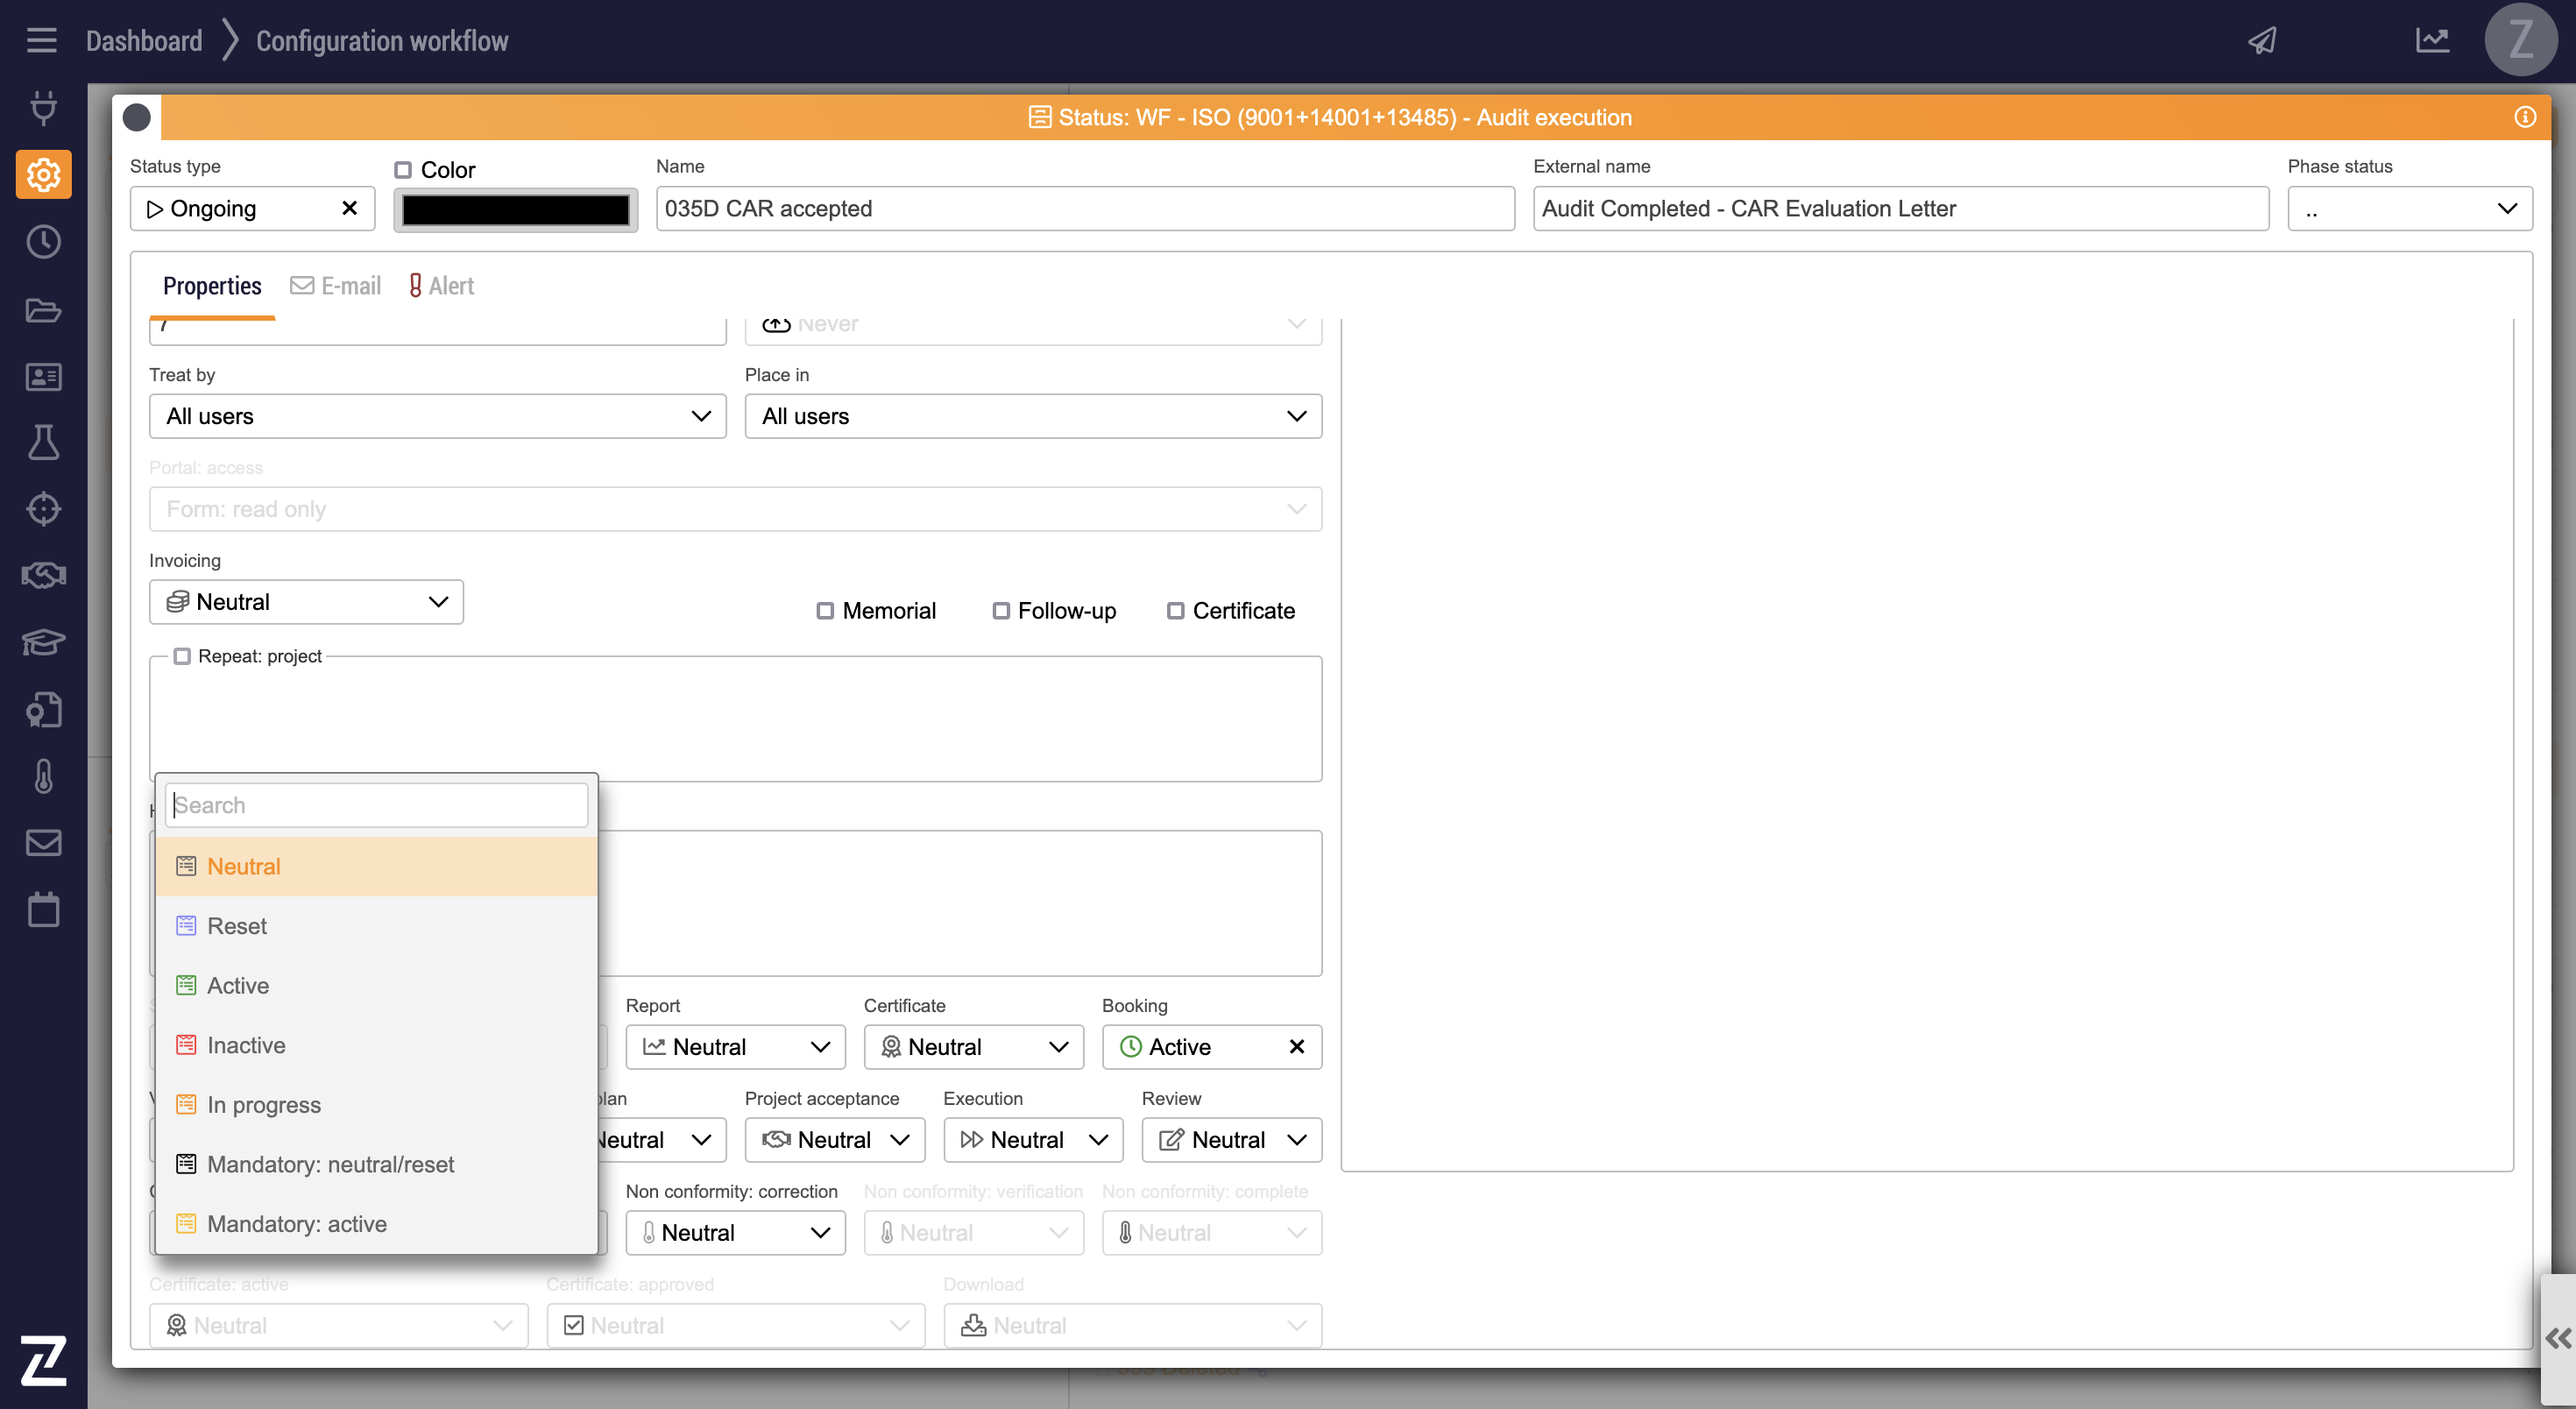Screen dimensions: 2576x1409
Task: Clear the Booking Active selection
Action: (1296, 1046)
